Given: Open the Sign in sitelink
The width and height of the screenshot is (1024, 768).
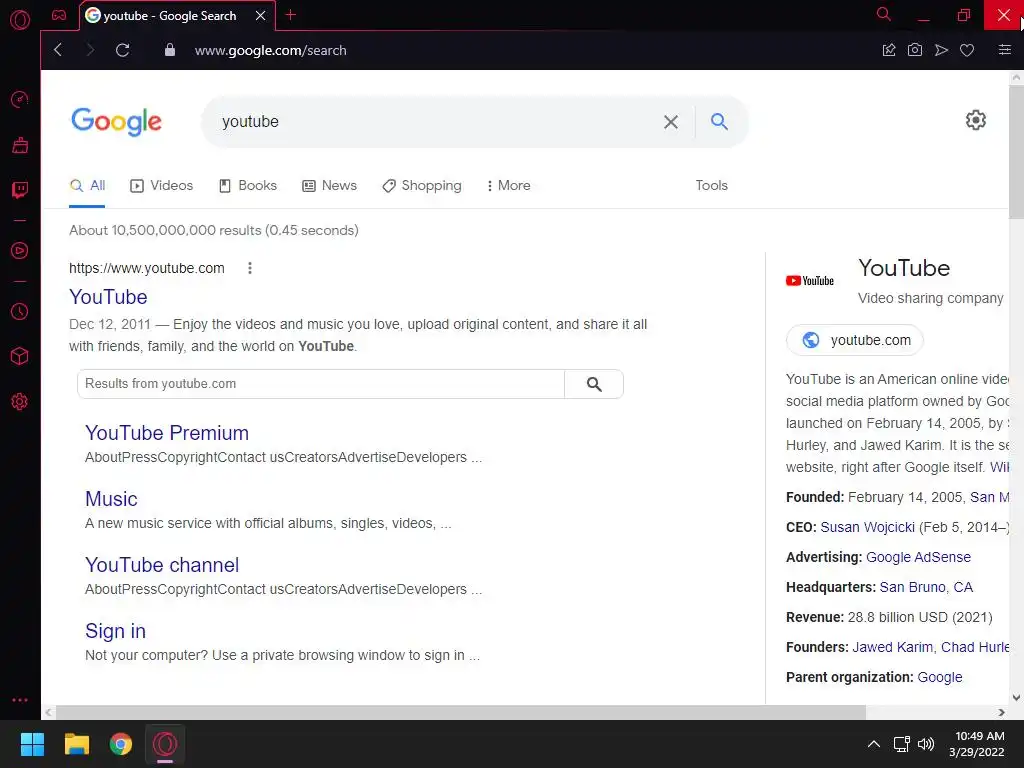Looking at the screenshot, I should (115, 631).
